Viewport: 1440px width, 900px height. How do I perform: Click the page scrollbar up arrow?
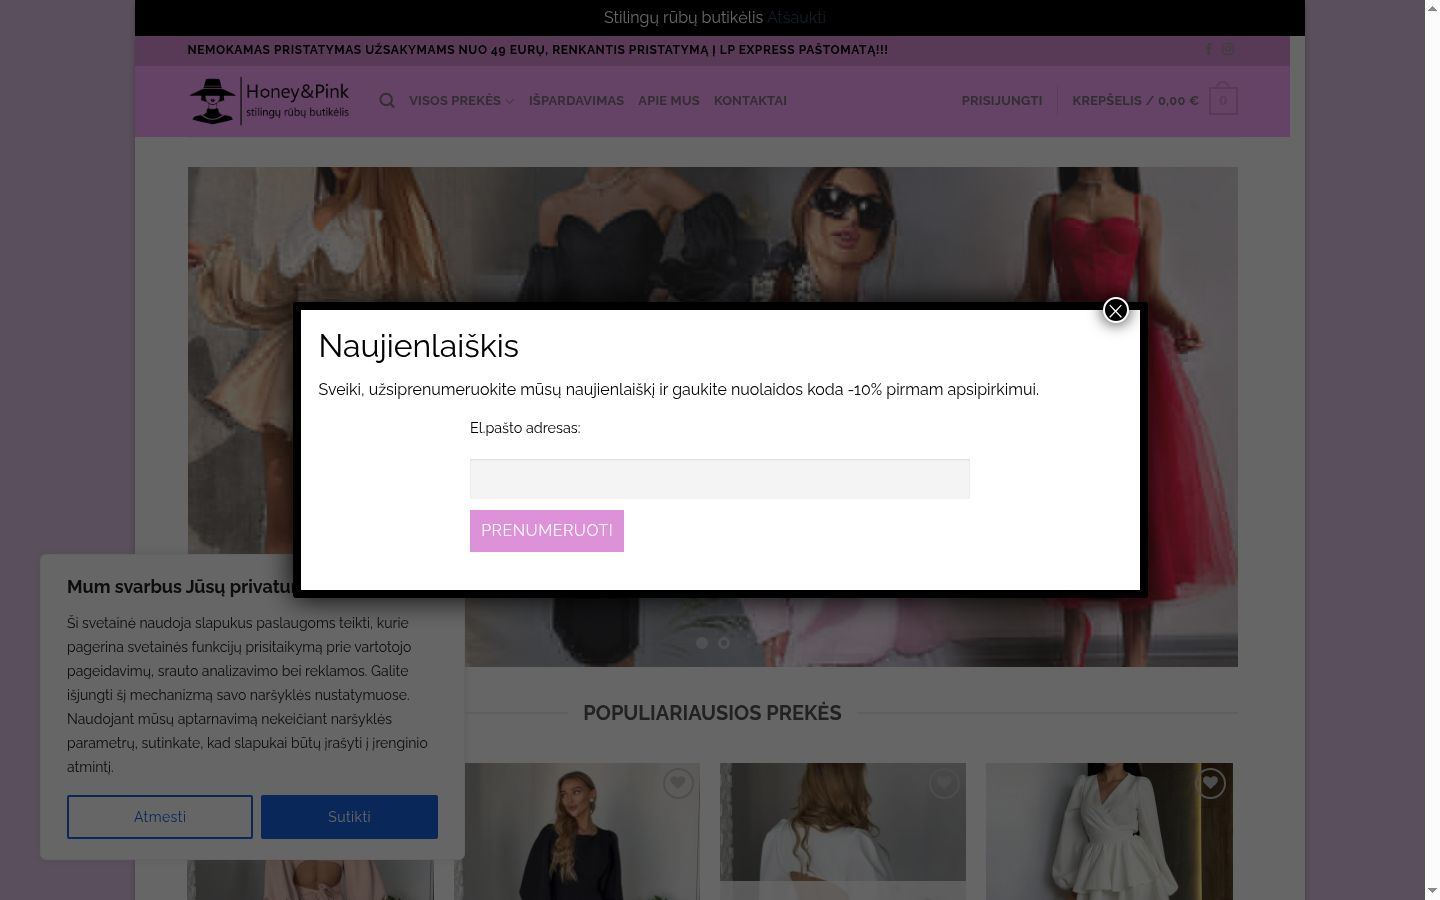(x=1432, y=8)
